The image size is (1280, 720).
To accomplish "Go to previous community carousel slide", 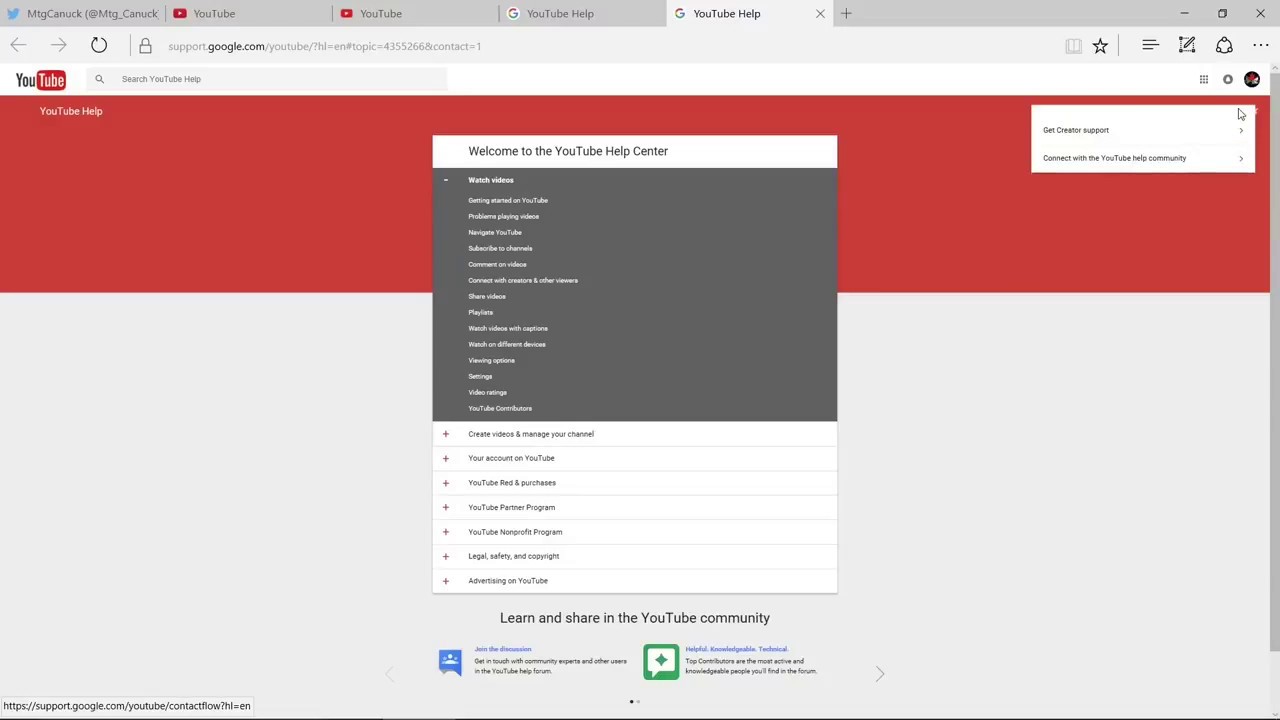I will (389, 675).
